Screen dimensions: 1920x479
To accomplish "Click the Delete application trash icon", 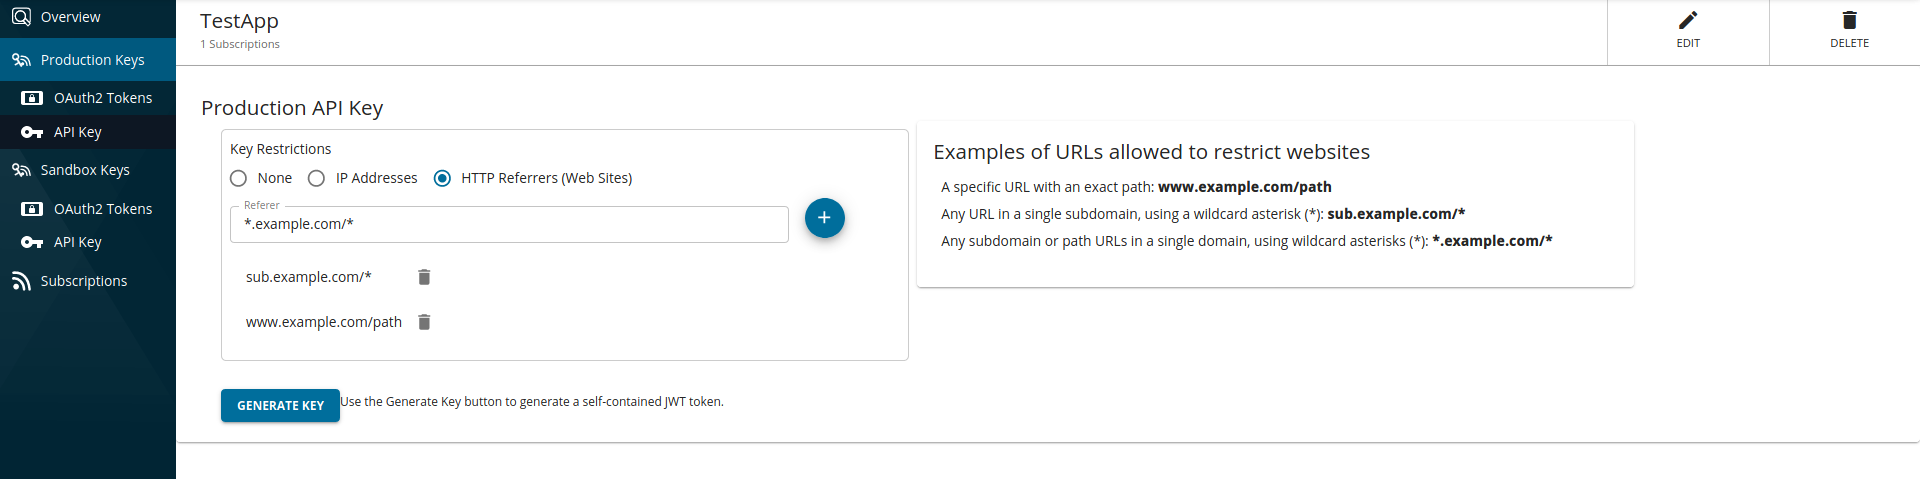I will (1849, 21).
